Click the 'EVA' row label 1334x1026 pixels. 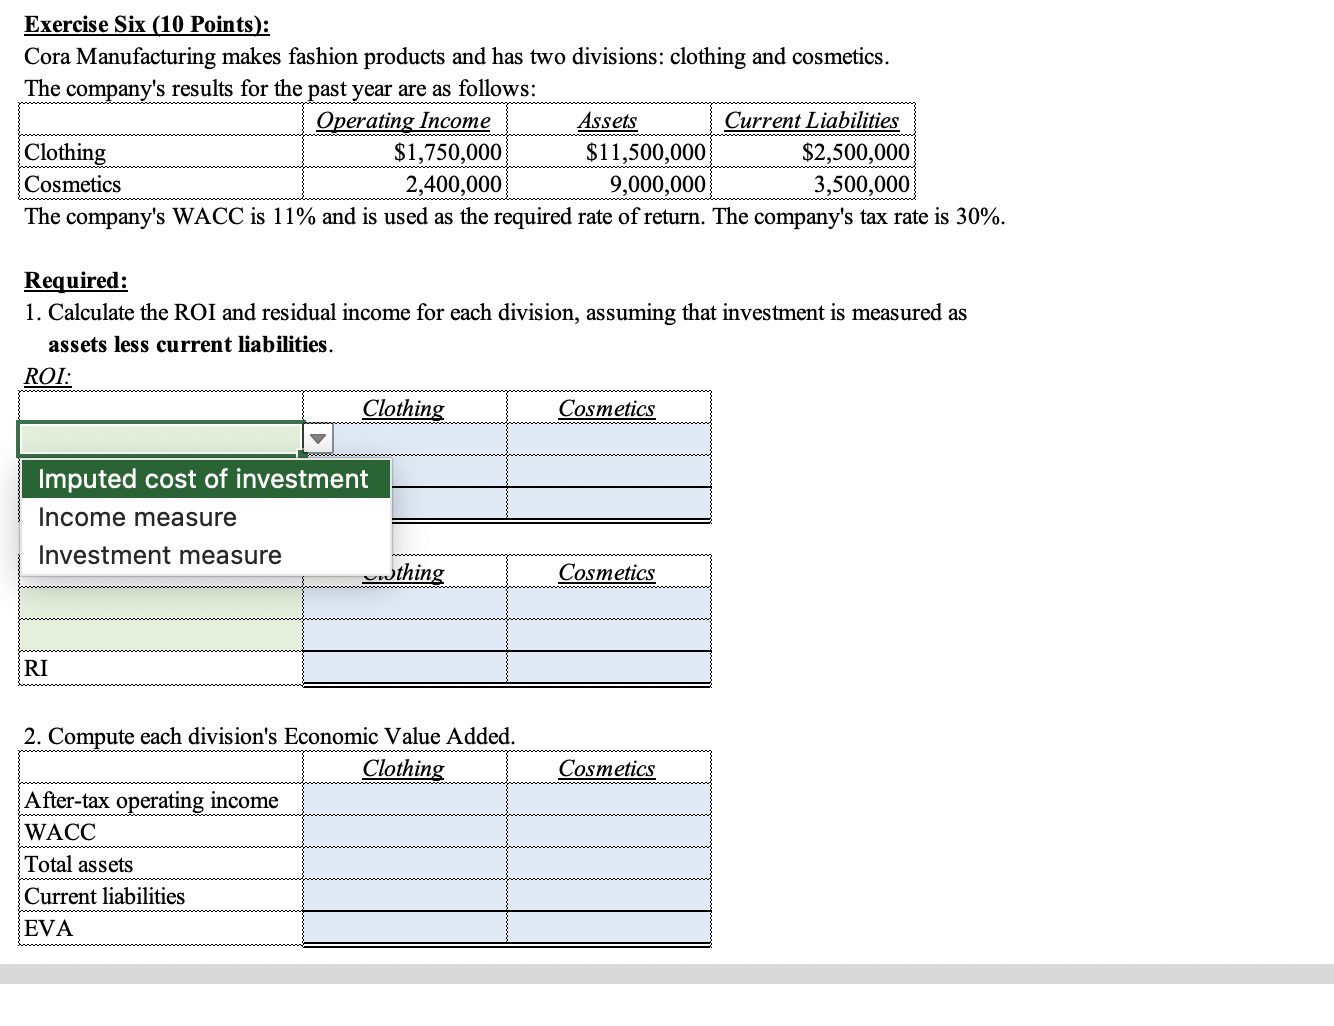pos(48,928)
